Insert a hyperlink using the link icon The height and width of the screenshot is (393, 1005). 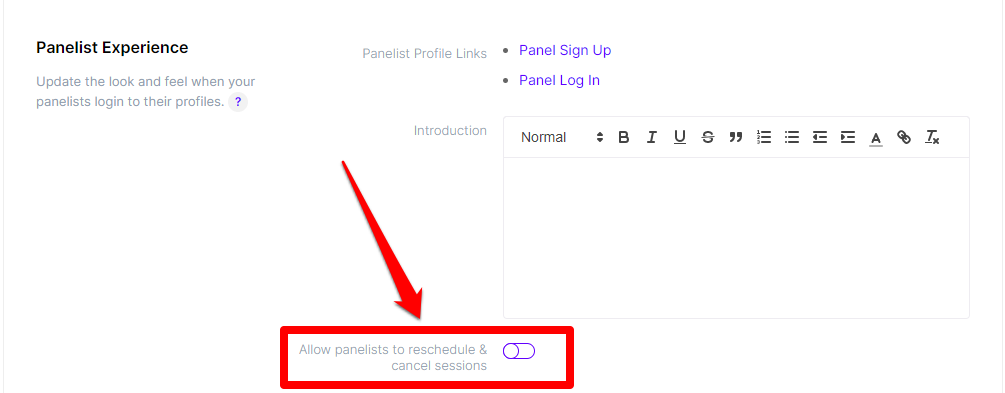coord(904,137)
